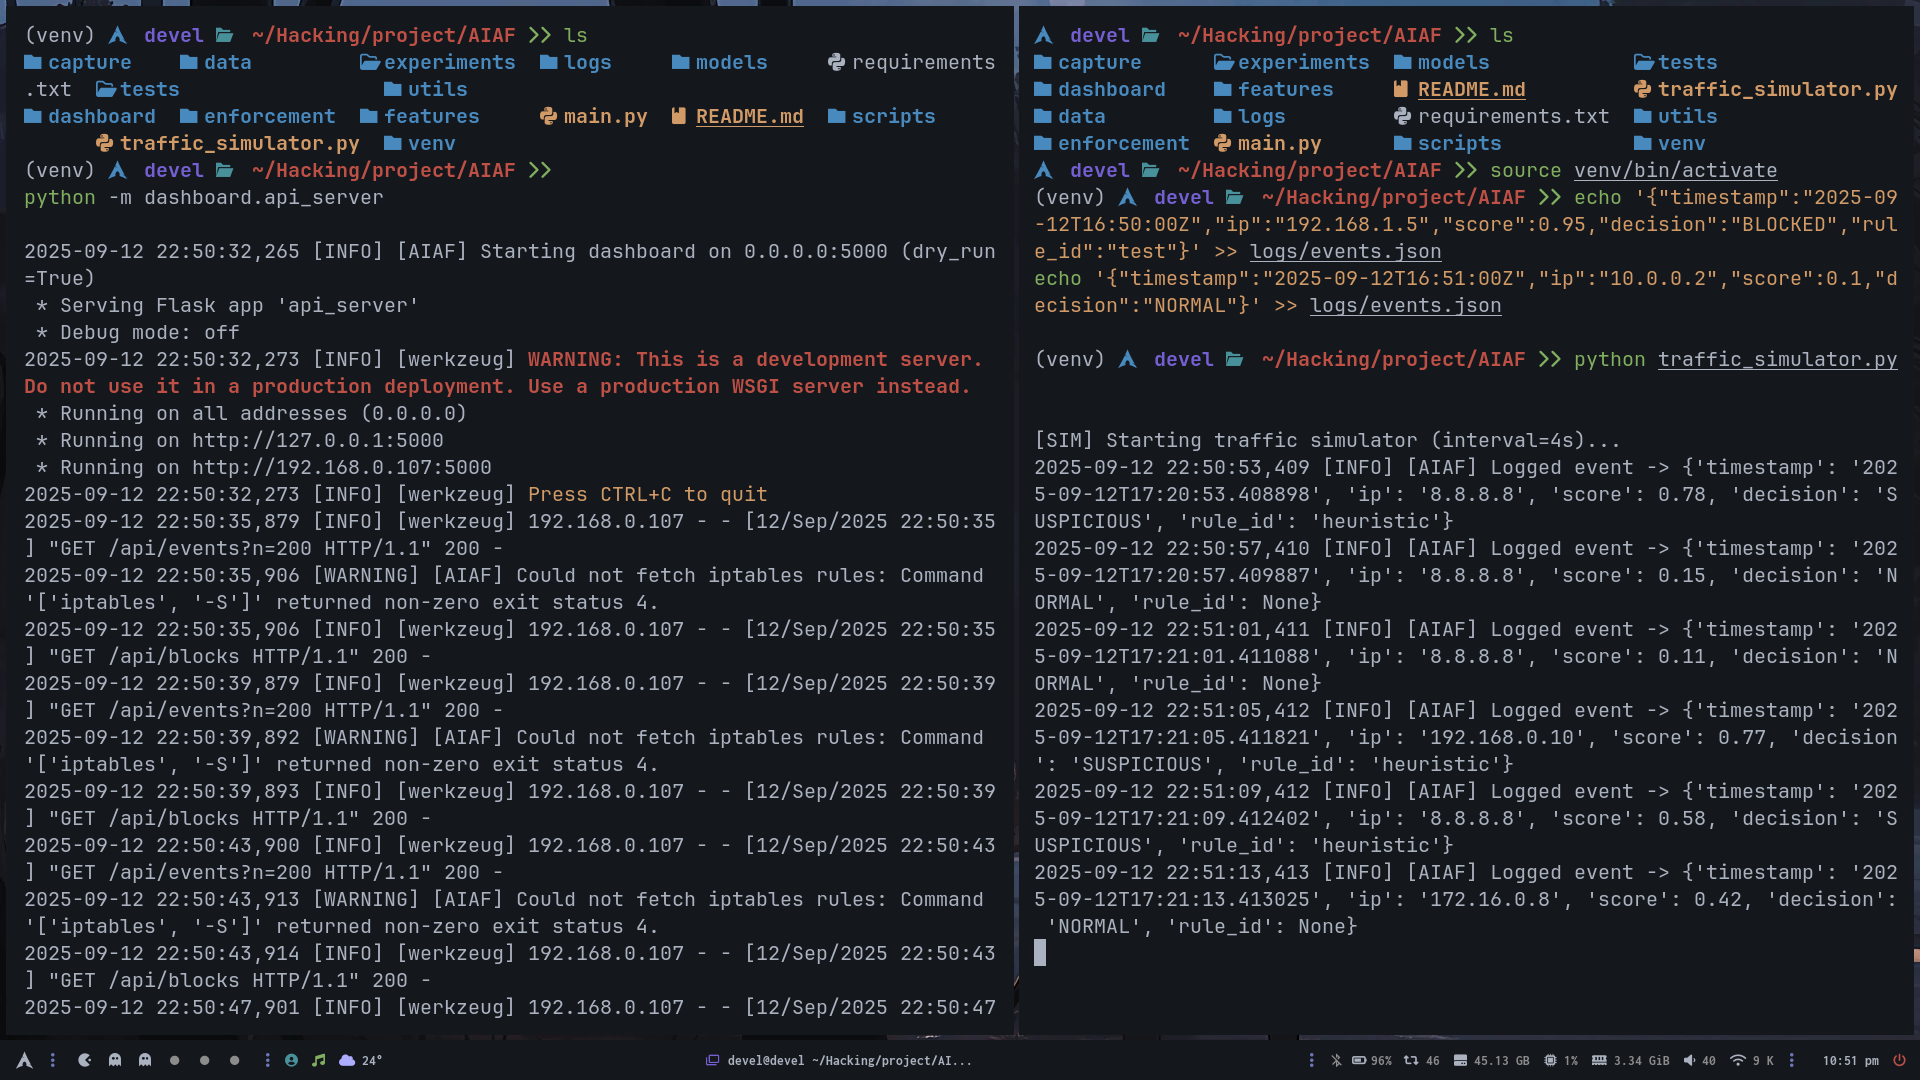Click the http://127.0.0.1:5000 URL
The width and height of the screenshot is (1920, 1080).
point(318,440)
